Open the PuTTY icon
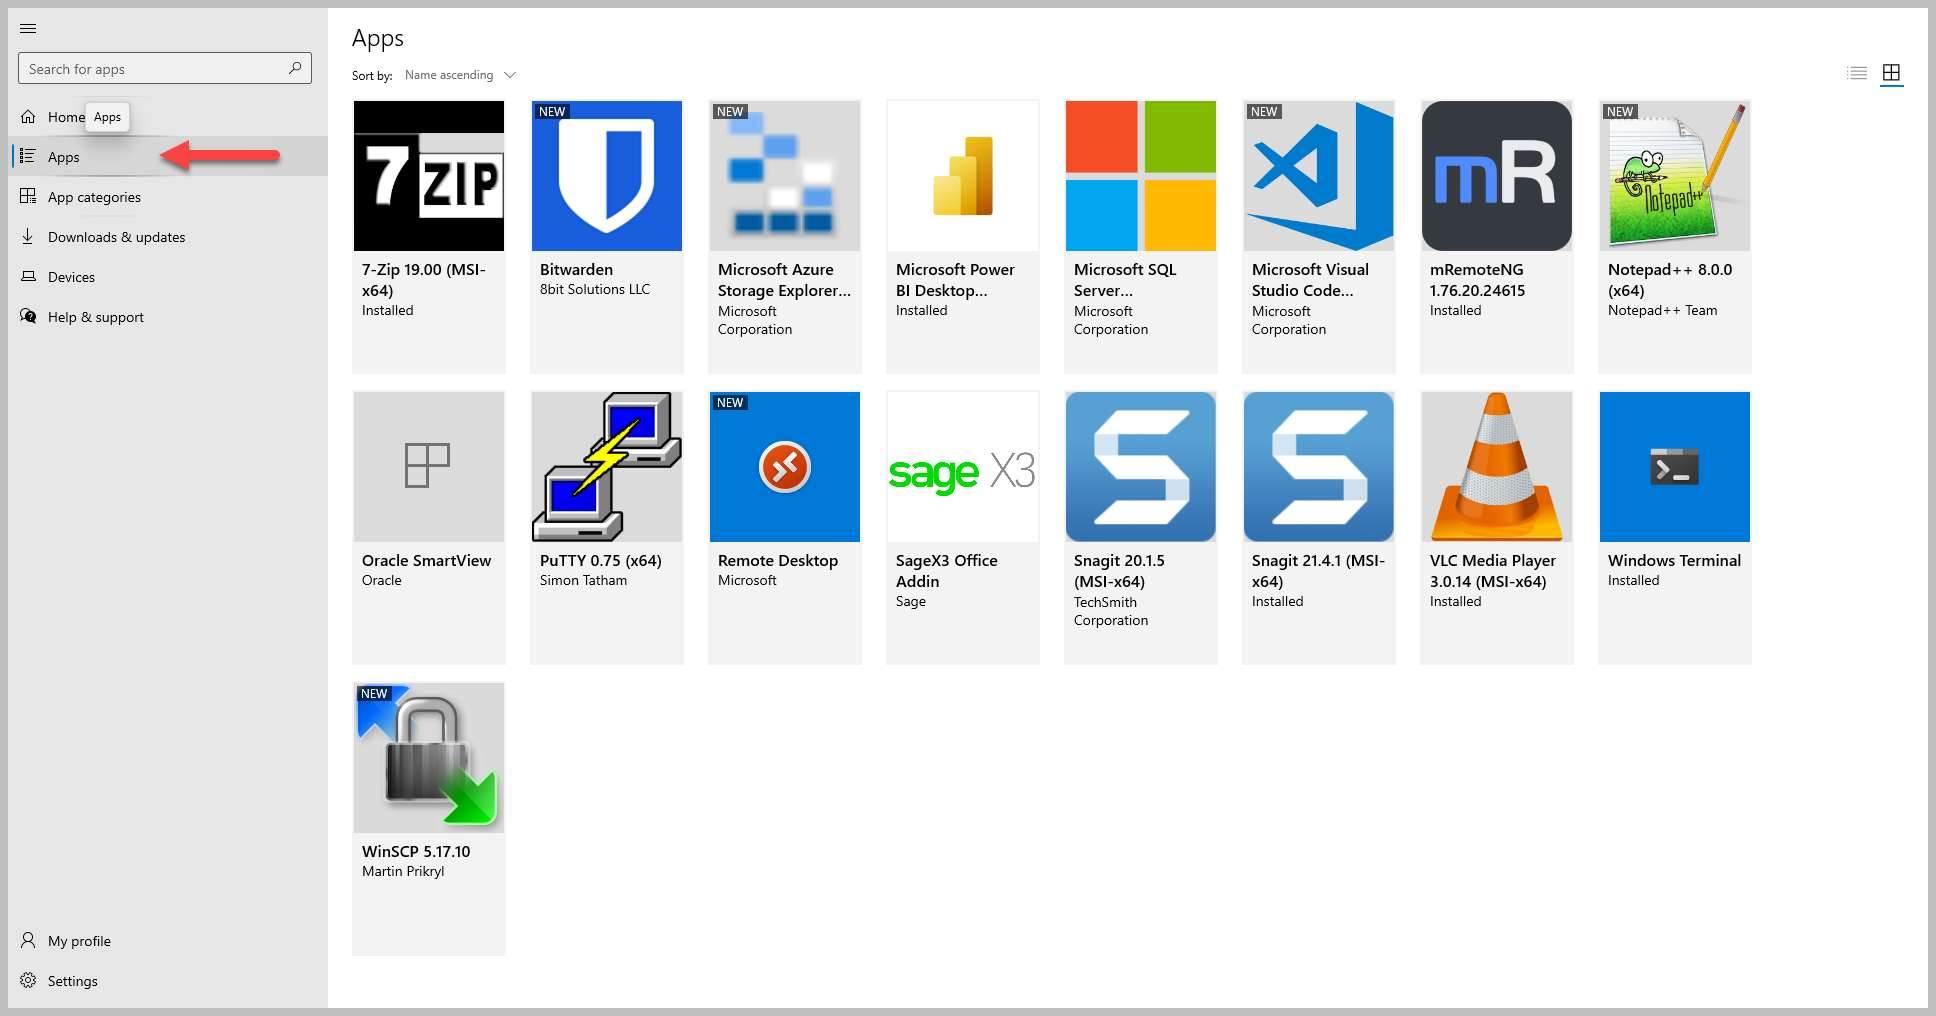This screenshot has width=1936, height=1016. coord(607,467)
